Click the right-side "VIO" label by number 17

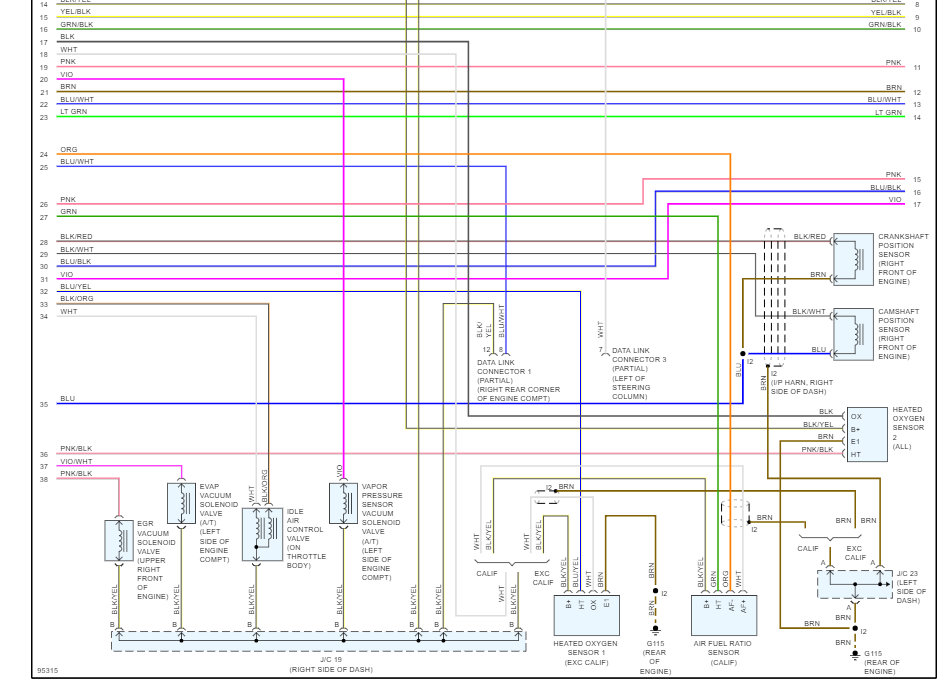click(895, 200)
